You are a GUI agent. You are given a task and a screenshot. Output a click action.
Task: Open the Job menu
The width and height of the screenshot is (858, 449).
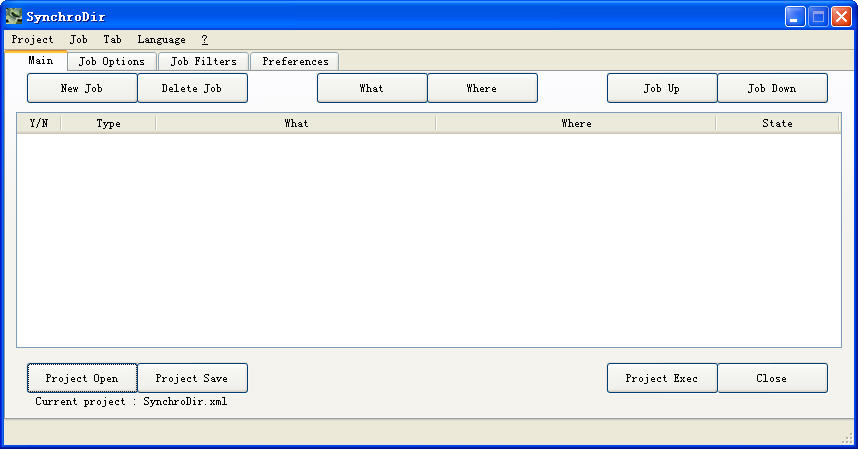coord(78,39)
